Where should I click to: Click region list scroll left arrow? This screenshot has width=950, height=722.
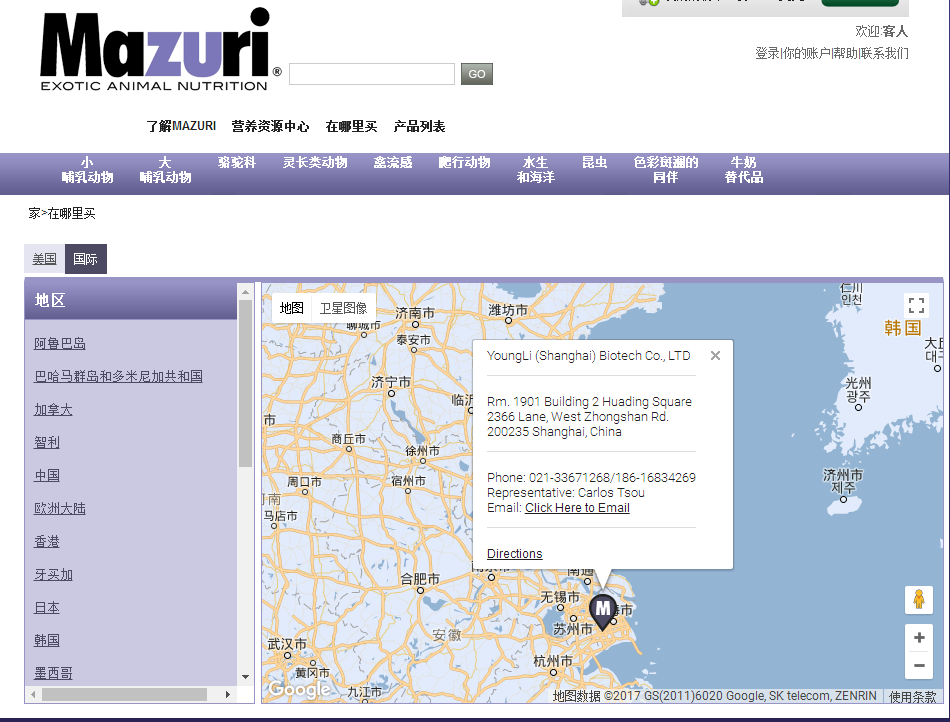(x=33, y=694)
